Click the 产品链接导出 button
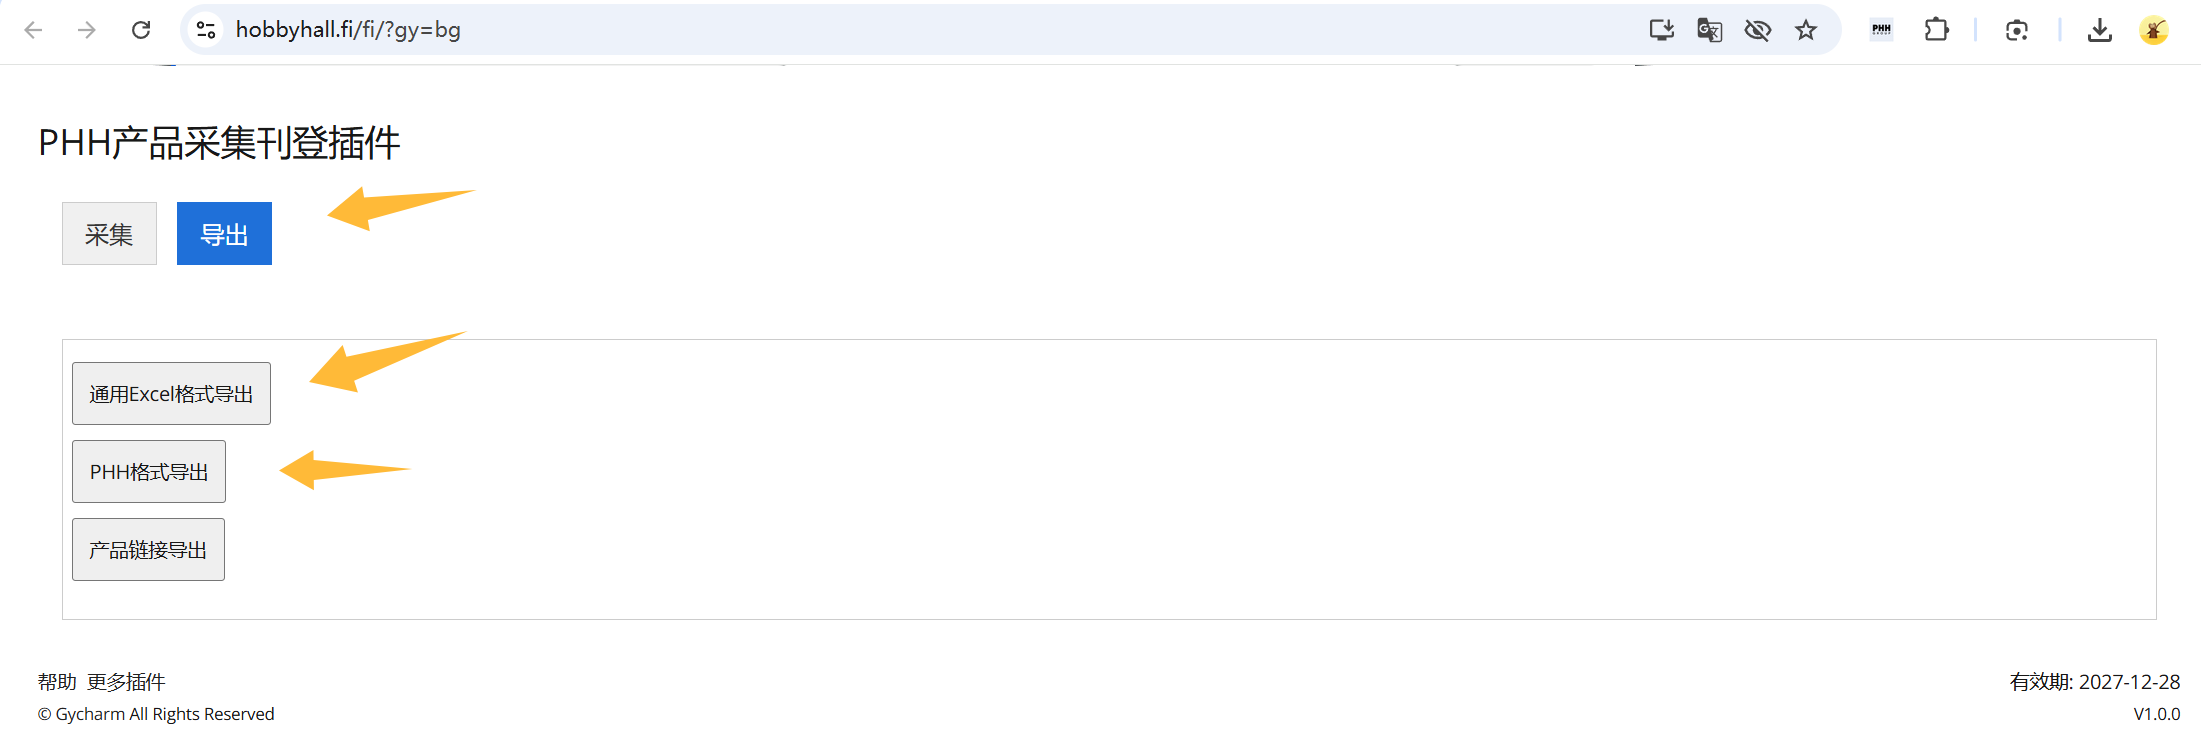This screenshot has height=750, width=2201. tap(148, 549)
